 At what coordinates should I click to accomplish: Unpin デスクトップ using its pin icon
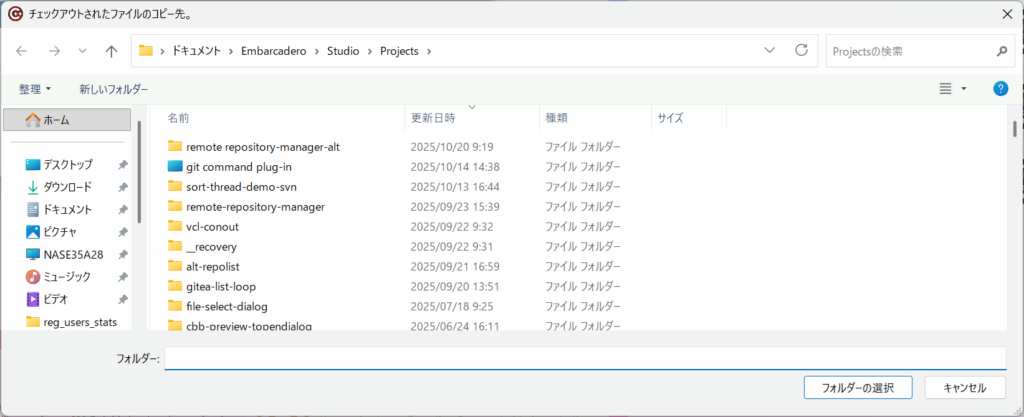[122, 165]
